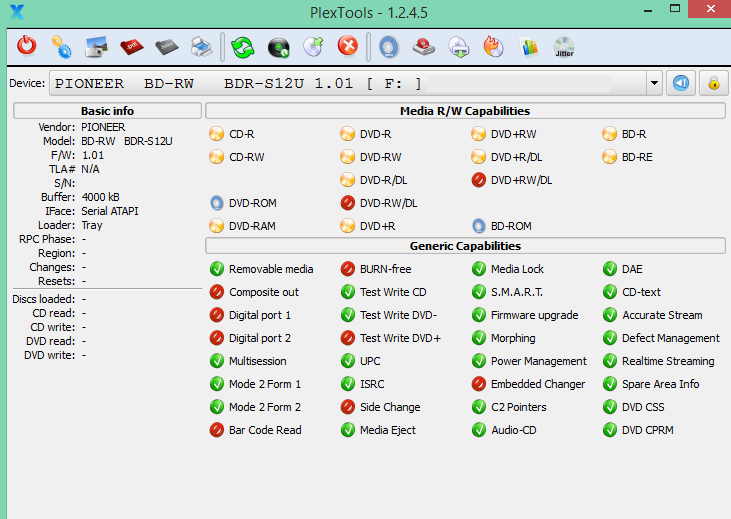Viewport: 731px width, 519px height.
Task: Click the red DVD+RW/DL unsupported icon
Action: (478, 180)
